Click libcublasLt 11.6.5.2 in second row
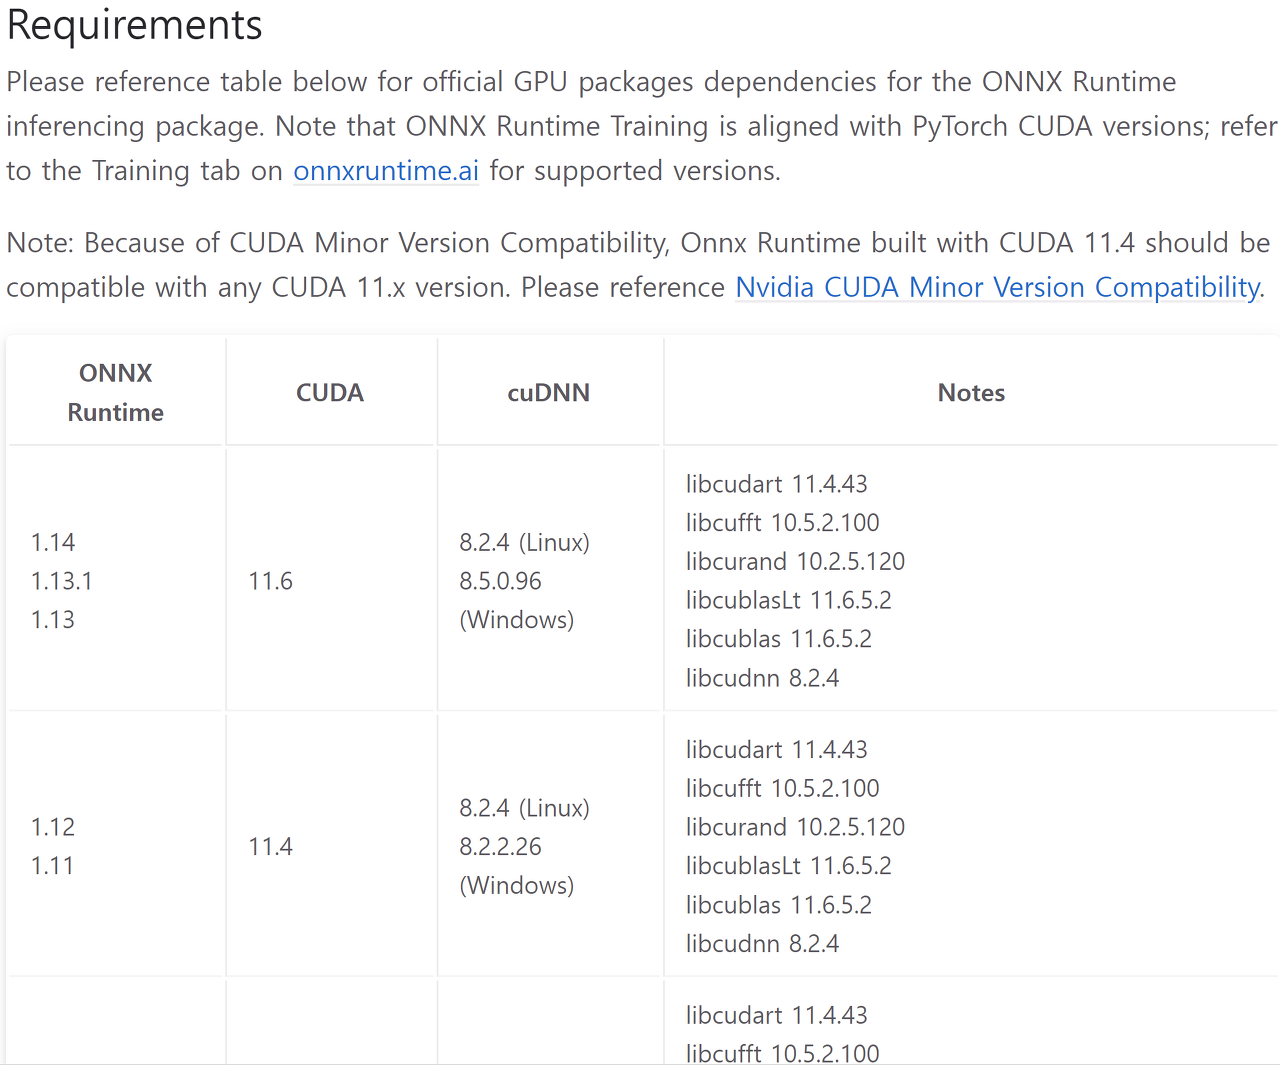Image resolution: width=1280 pixels, height=1089 pixels. 788,866
